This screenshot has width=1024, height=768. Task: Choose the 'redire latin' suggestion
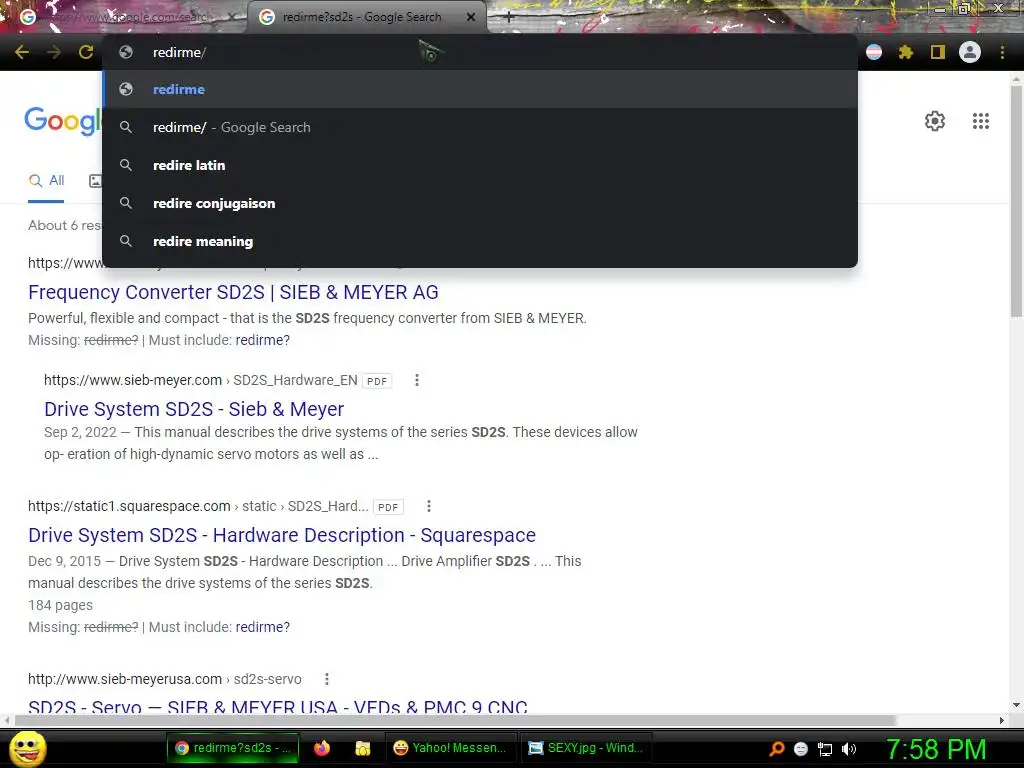point(480,165)
